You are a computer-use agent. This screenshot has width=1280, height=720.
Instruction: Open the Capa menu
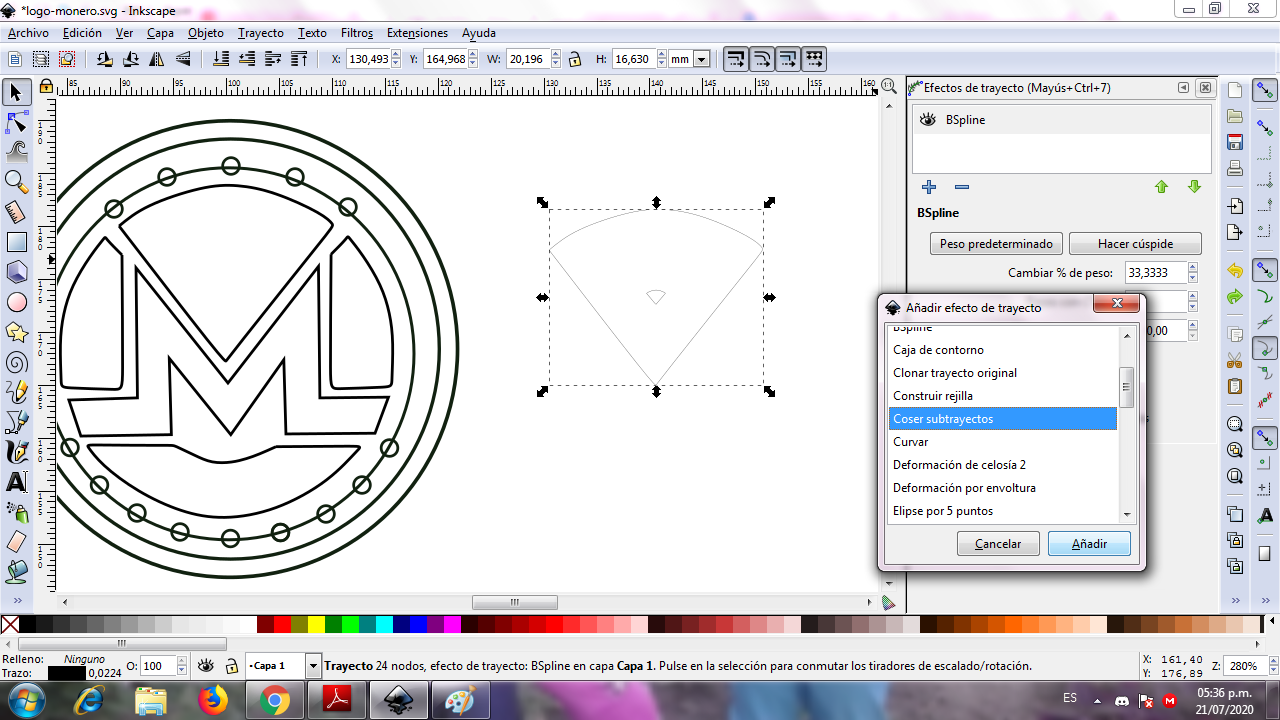click(160, 33)
